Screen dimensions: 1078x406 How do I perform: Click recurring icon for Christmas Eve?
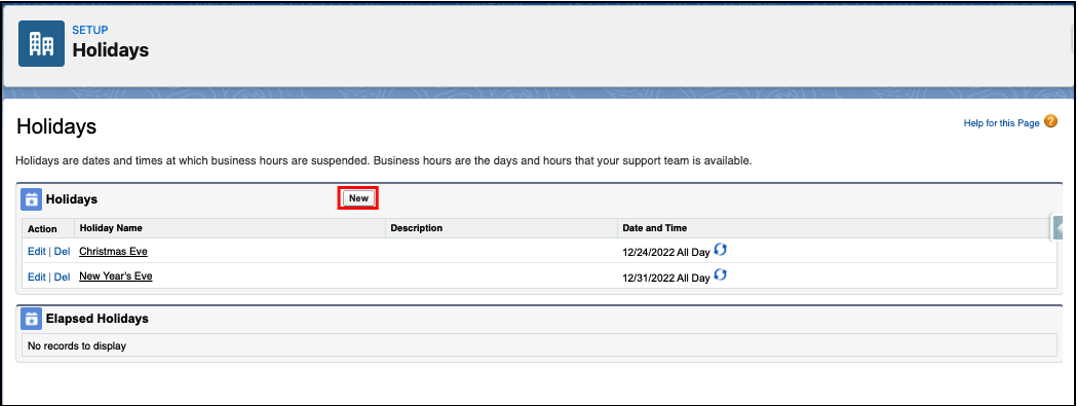point(720,251)
